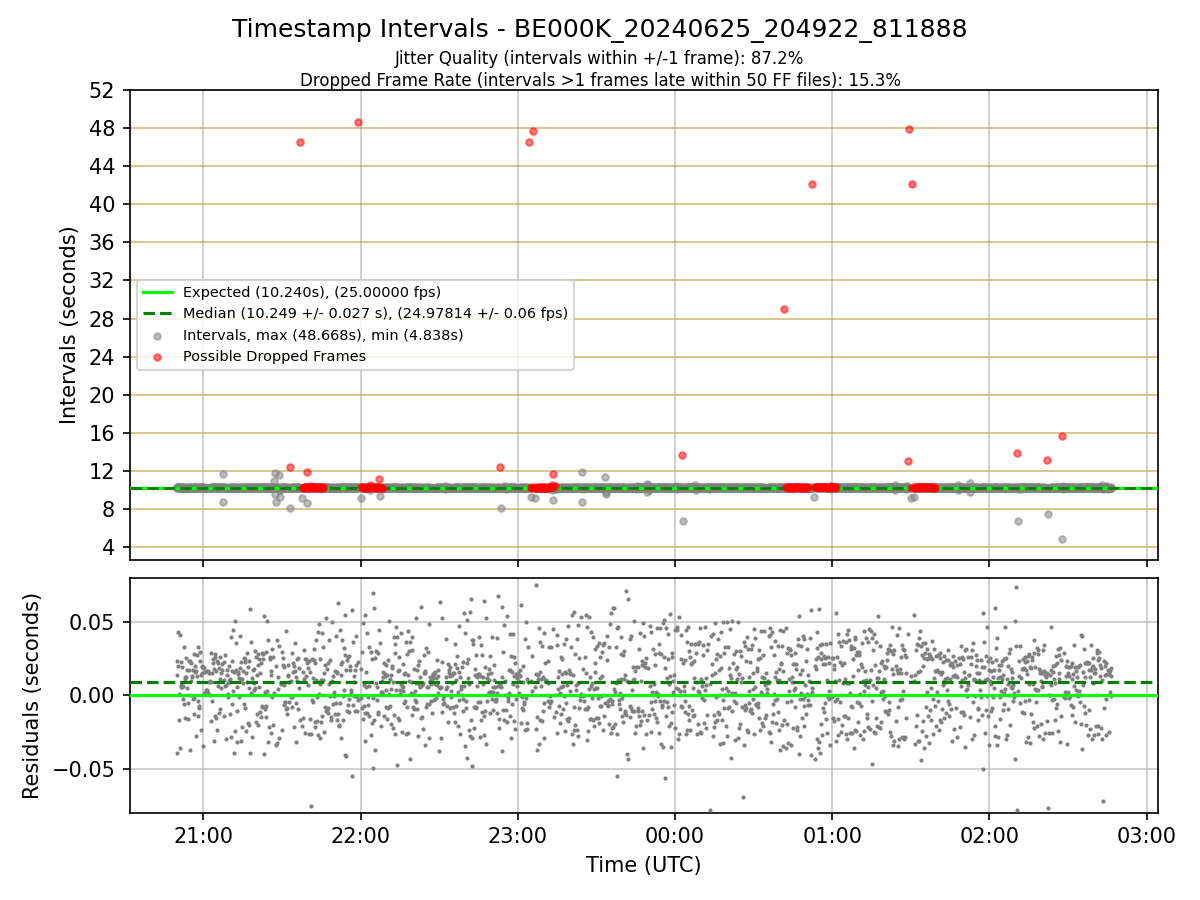Click the 21:00 x-axis tick label
This screenshot has width=1200, height=900.
point(203,834)
